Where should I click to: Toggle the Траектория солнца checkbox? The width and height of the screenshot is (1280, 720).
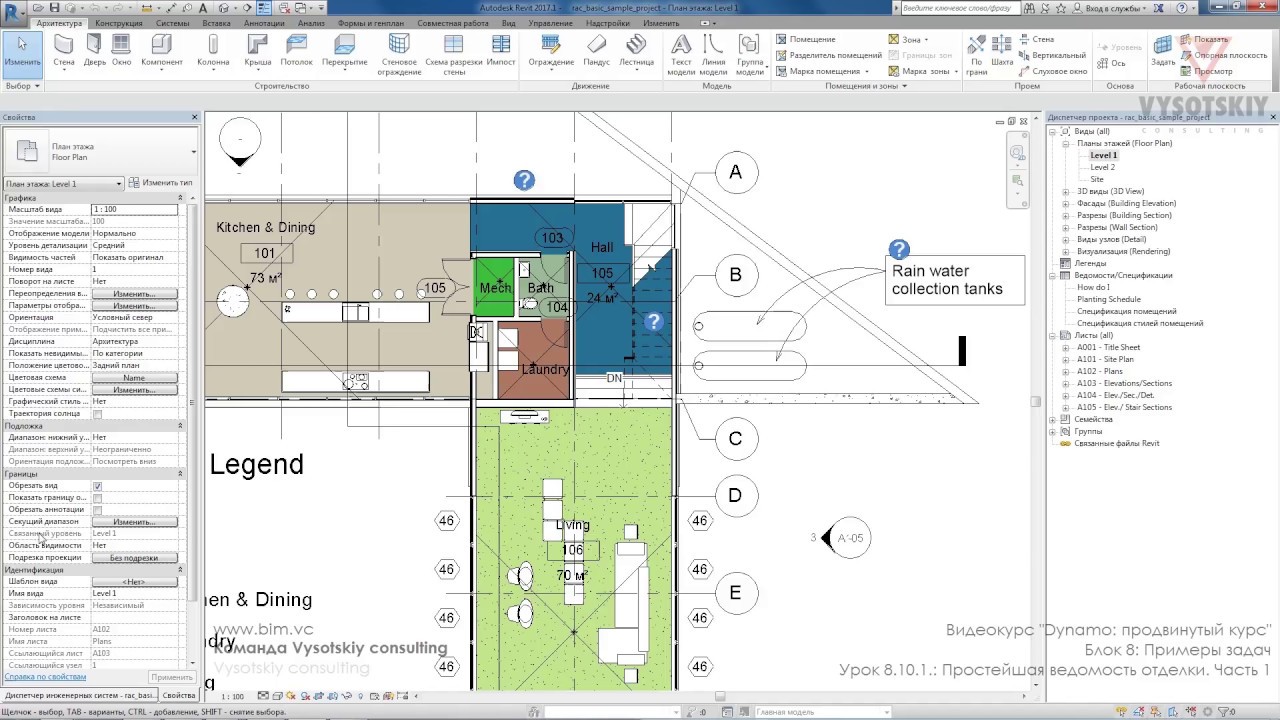coord(97,414)
